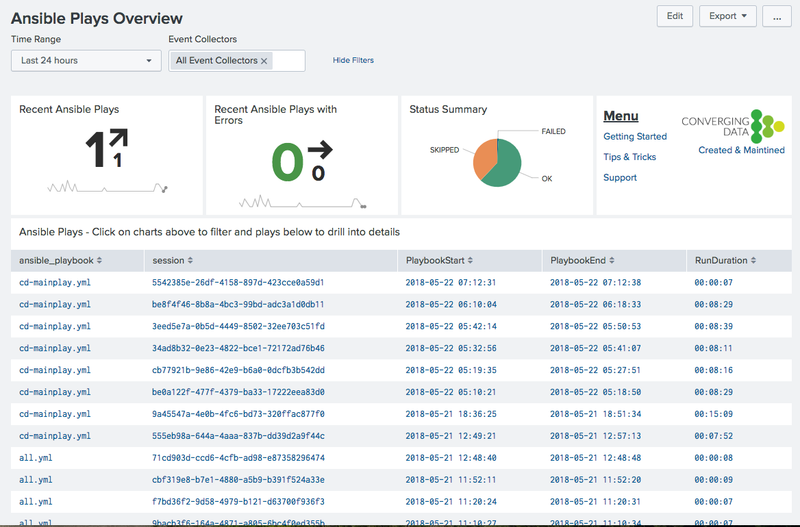Viewport: 800px width, 527px height.
Task: Select the orange SKIPPED pie slice
Action: pyautogui.click(x=484, y=158)
